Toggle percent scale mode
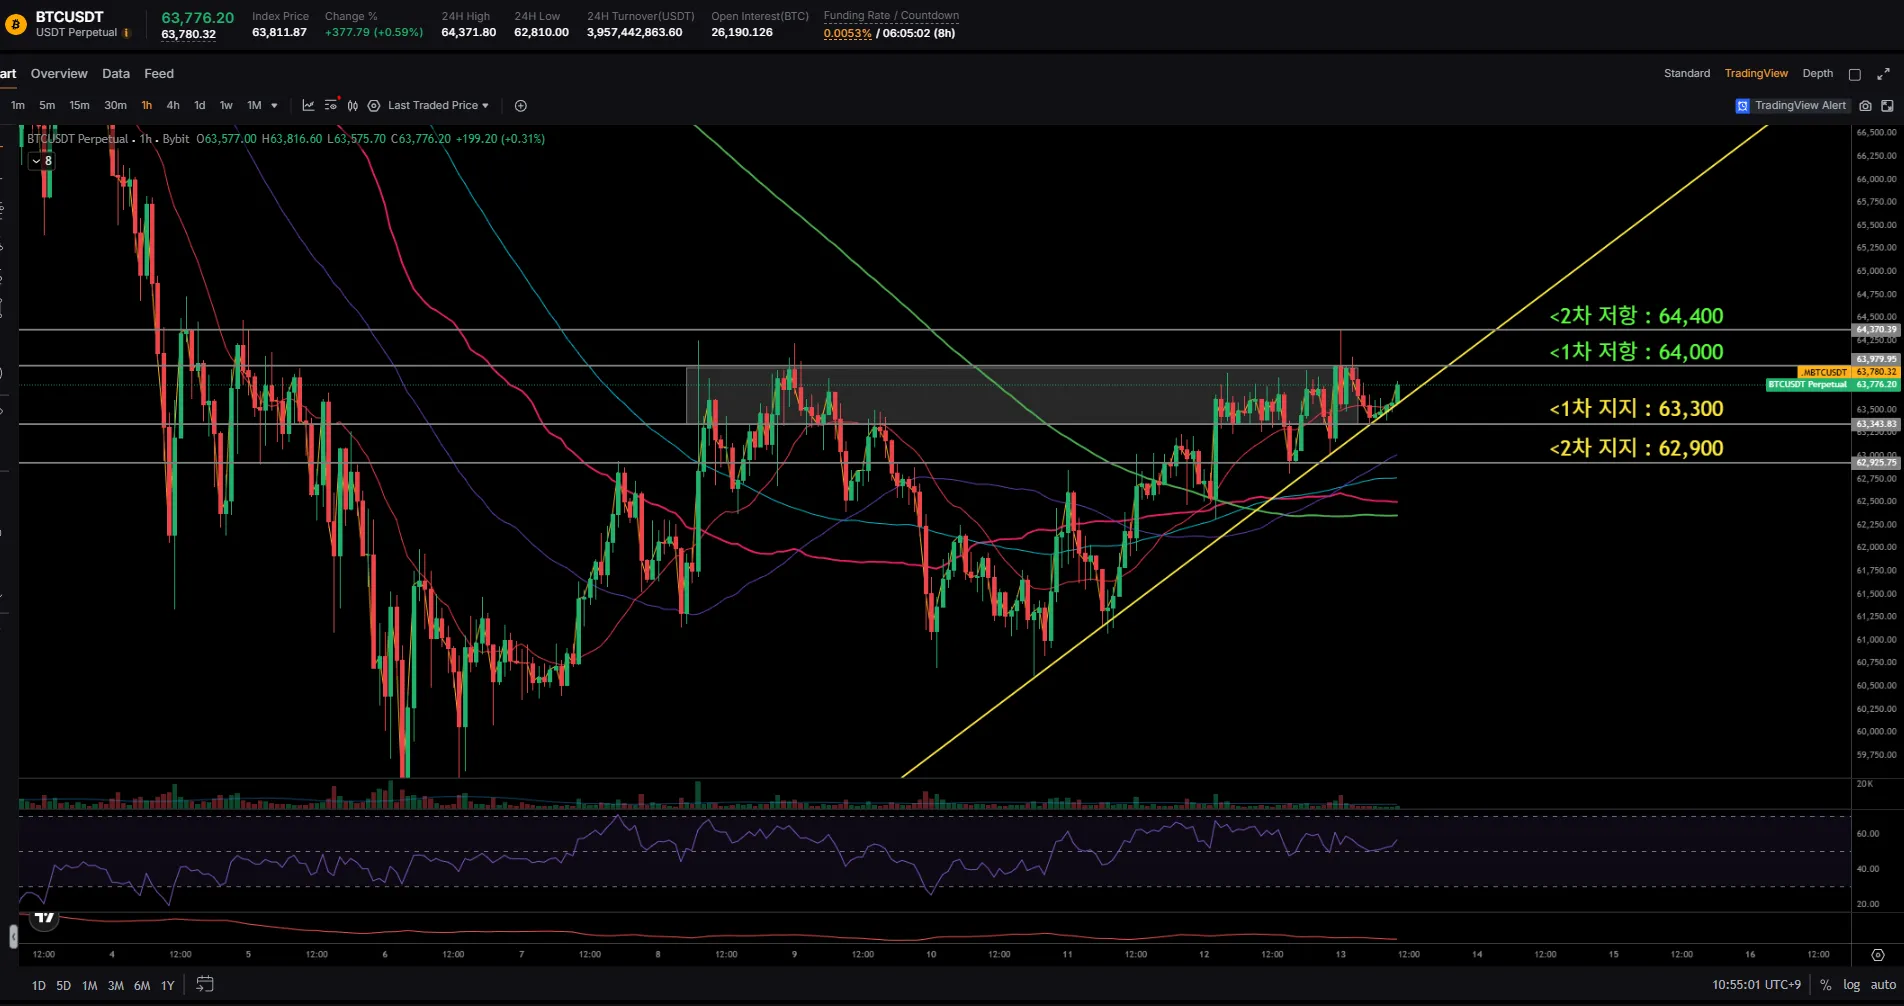The width and height of the screenshot is (1904, 1006). tap(1825, 985)
